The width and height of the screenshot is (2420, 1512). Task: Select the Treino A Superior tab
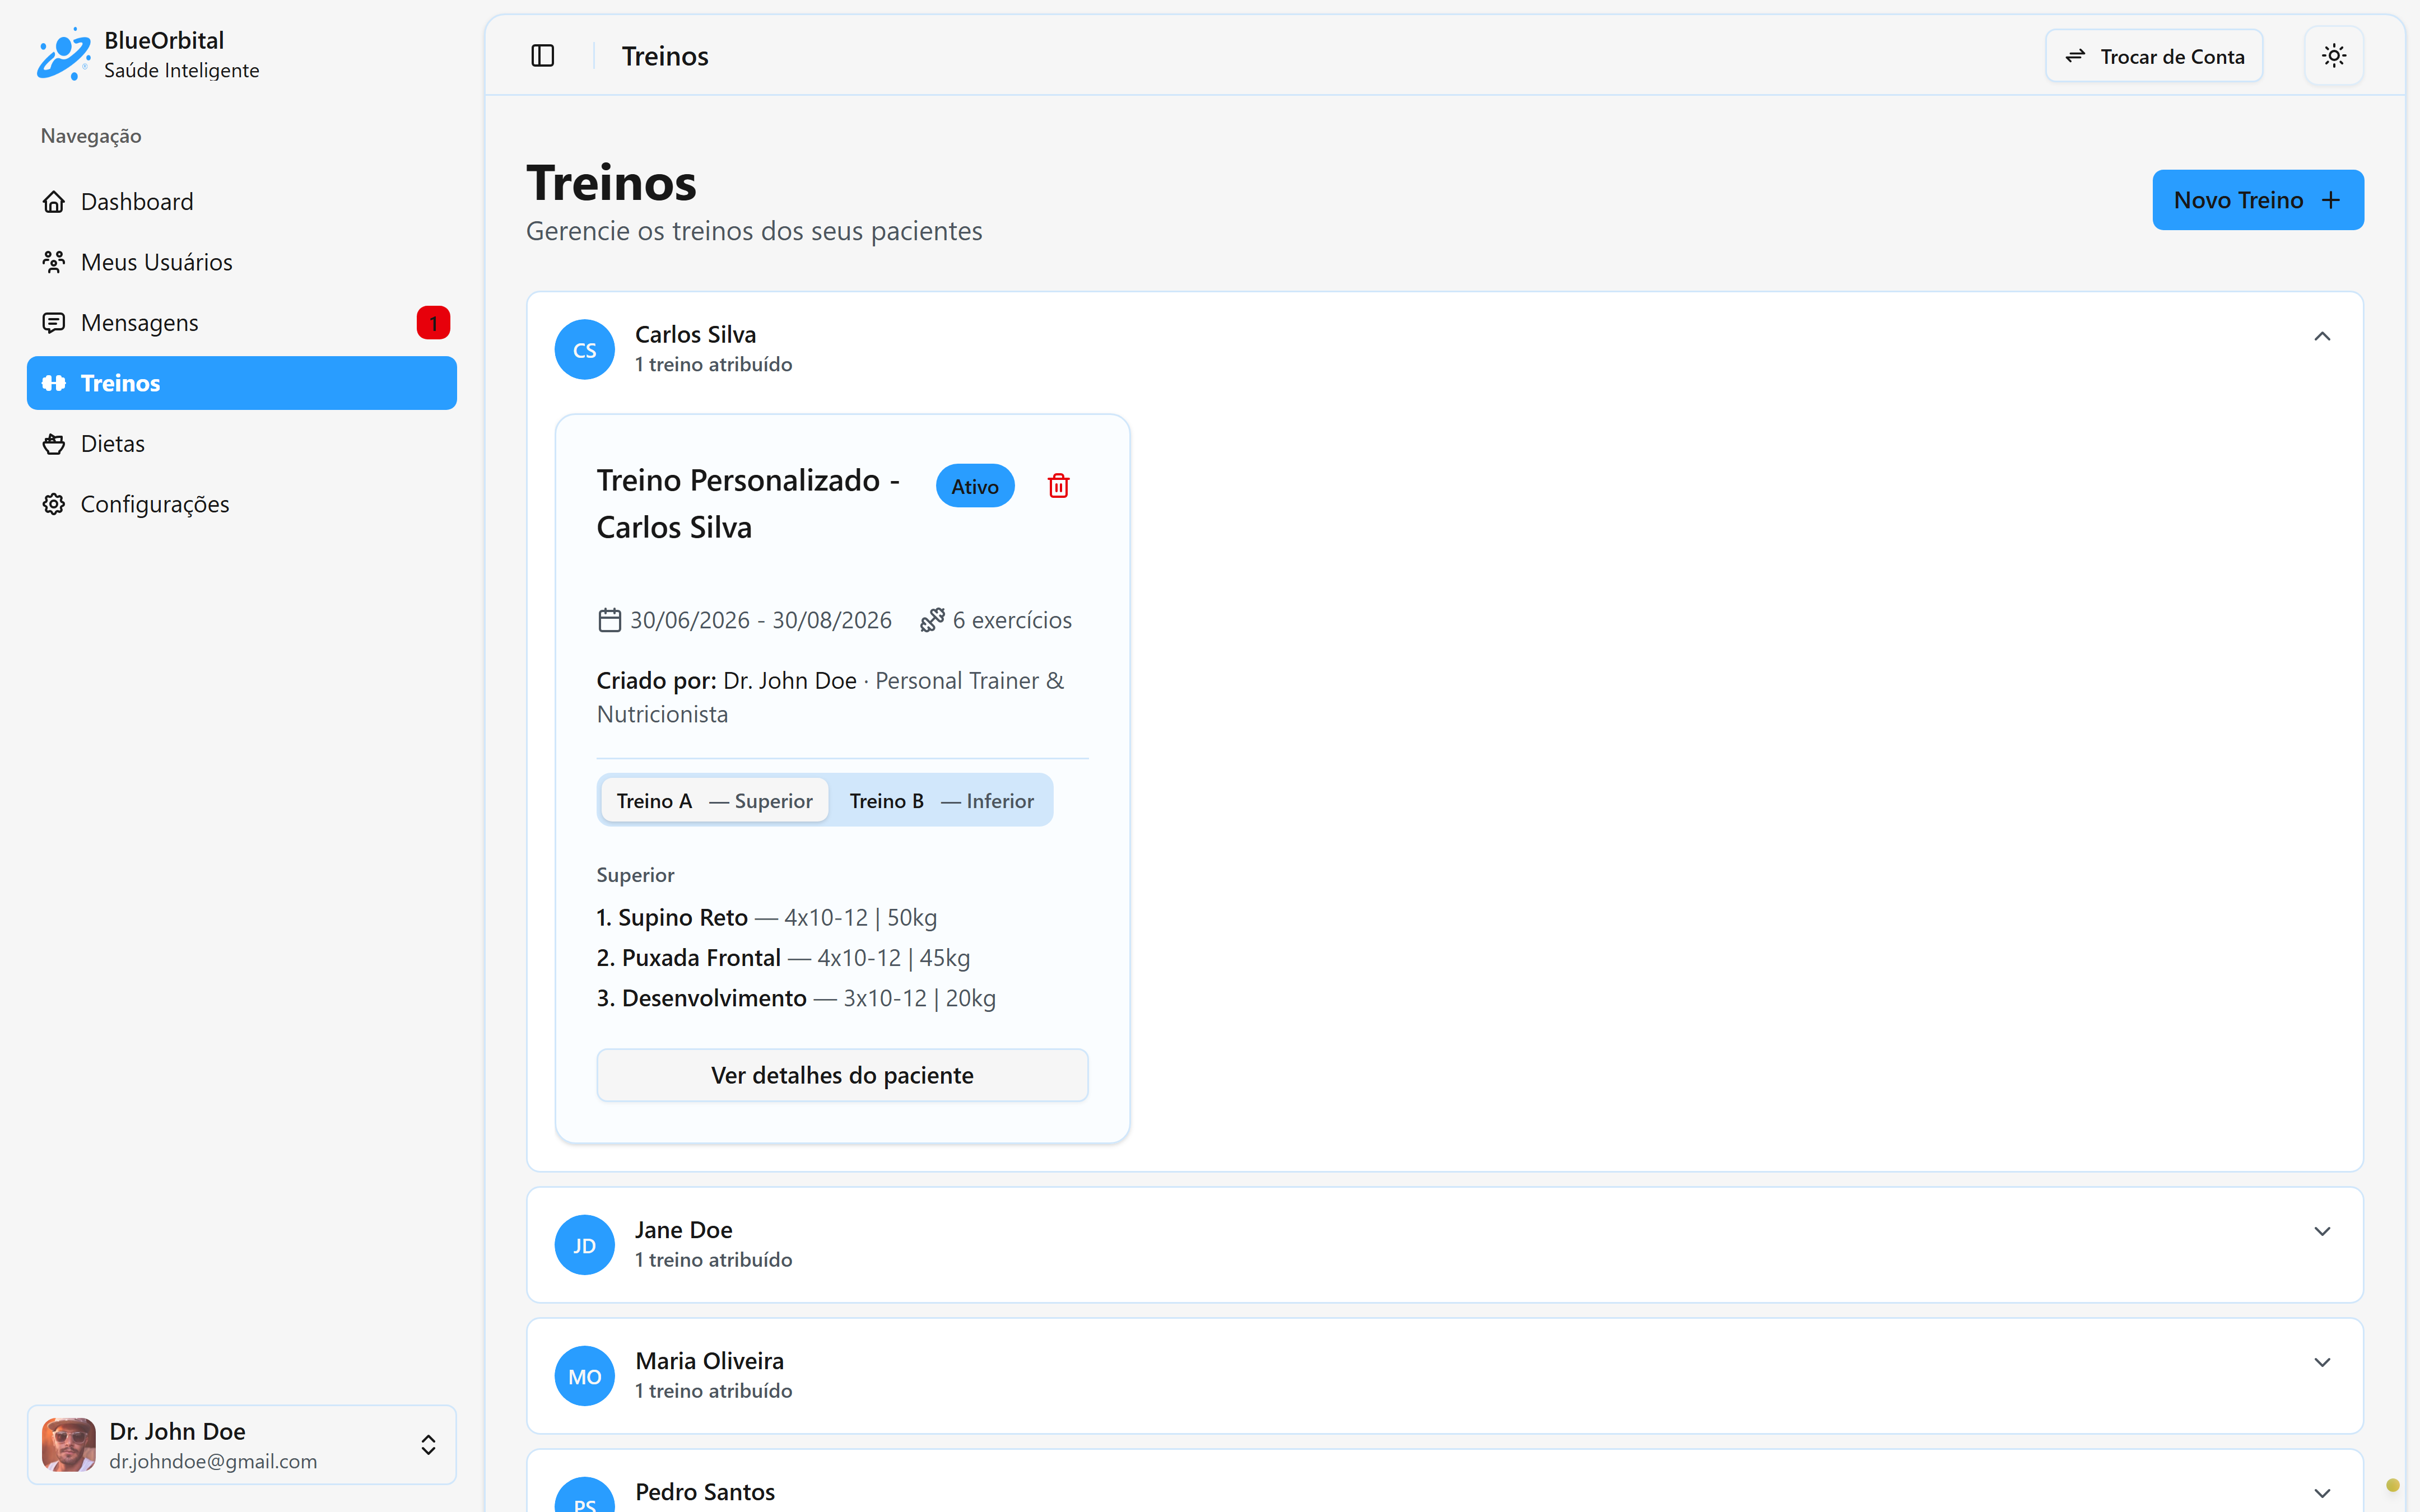click(714, 801)
